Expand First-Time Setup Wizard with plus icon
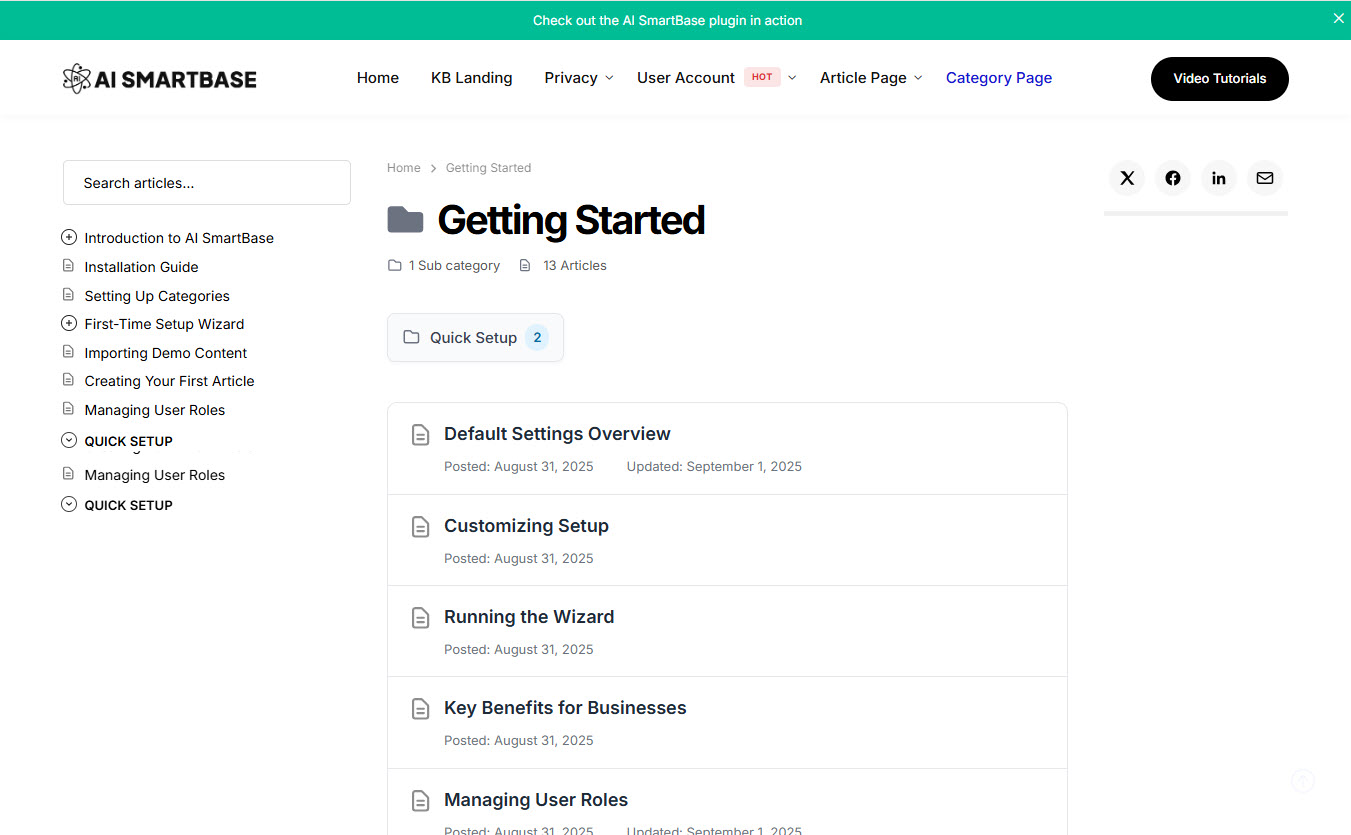 point(69,323)
